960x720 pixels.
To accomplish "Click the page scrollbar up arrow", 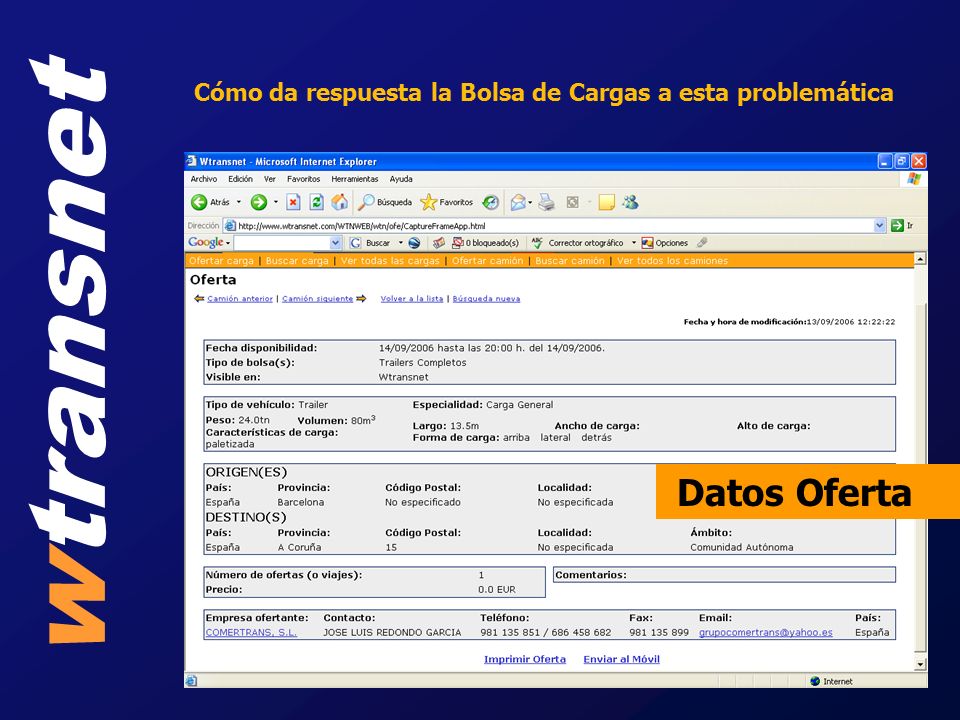I will pos(920,259).
